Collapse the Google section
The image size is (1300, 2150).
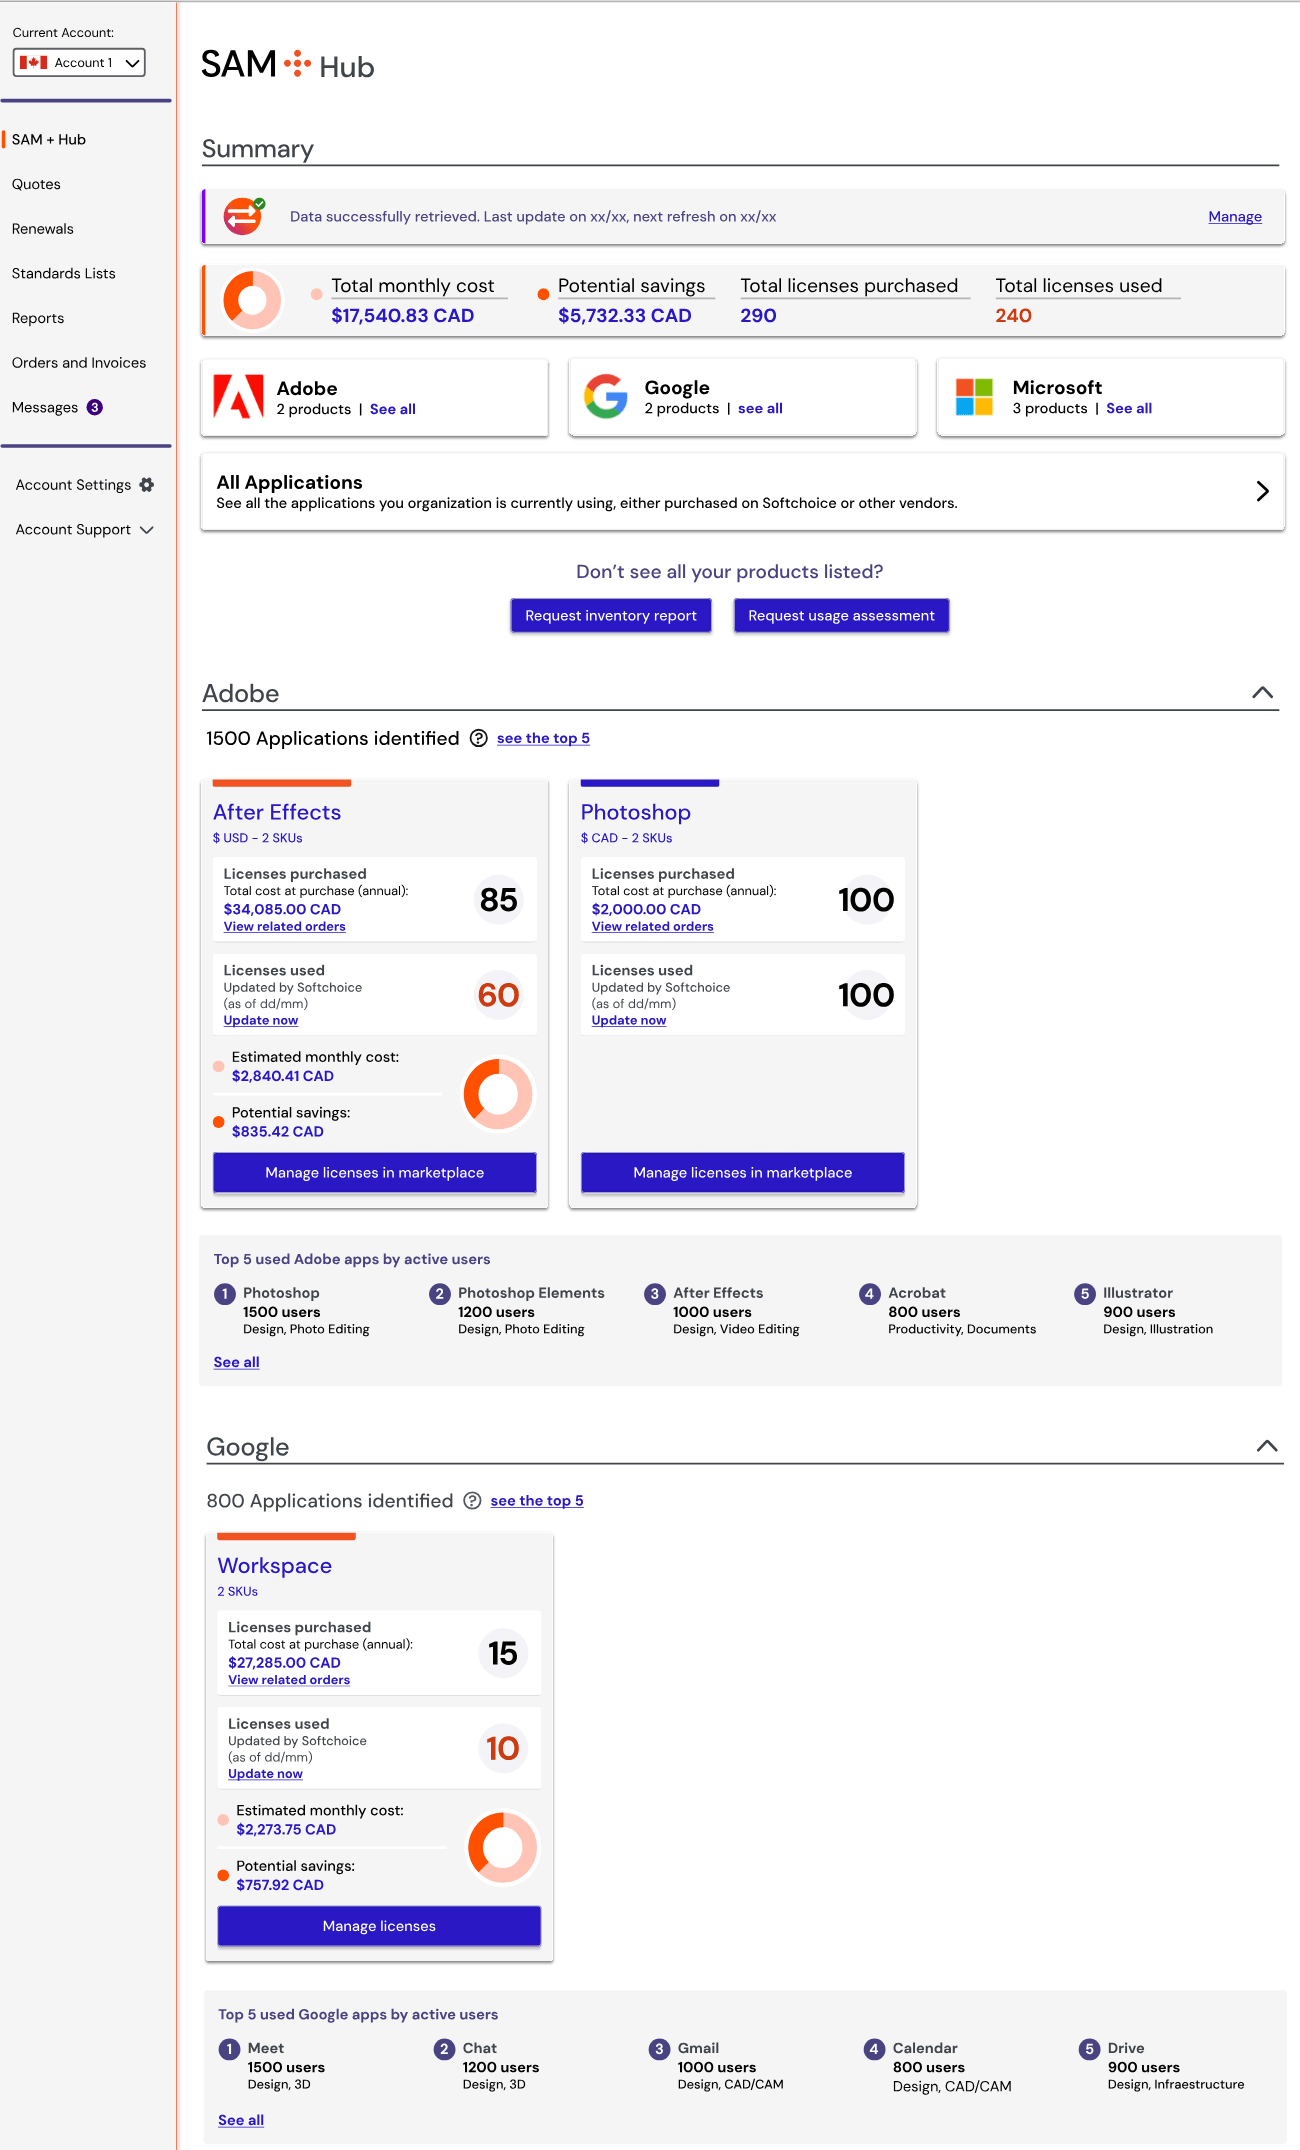pos(1267,1446)
